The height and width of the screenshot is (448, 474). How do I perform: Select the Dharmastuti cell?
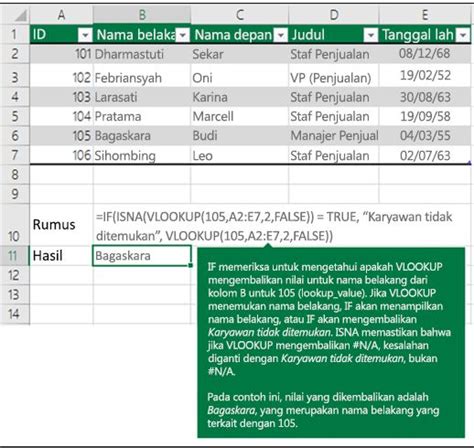point(142,54)
